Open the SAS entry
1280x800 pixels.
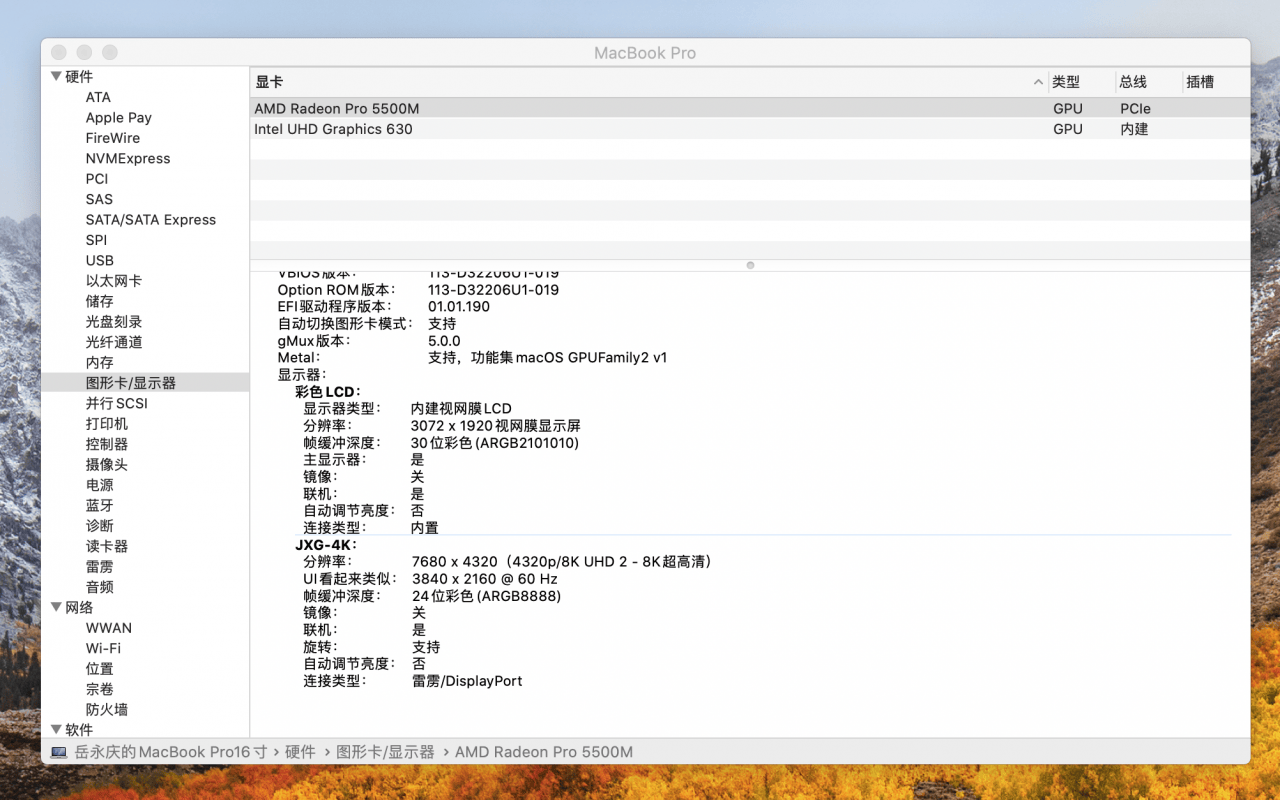pyautogui.click(x=99, y=199)
